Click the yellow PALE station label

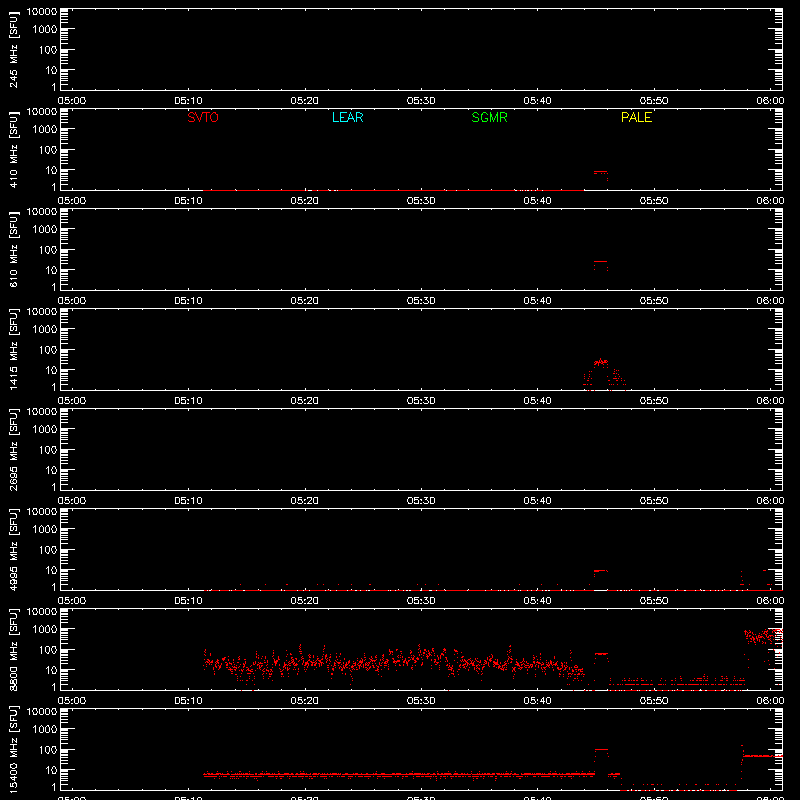(x=636, y=117)
